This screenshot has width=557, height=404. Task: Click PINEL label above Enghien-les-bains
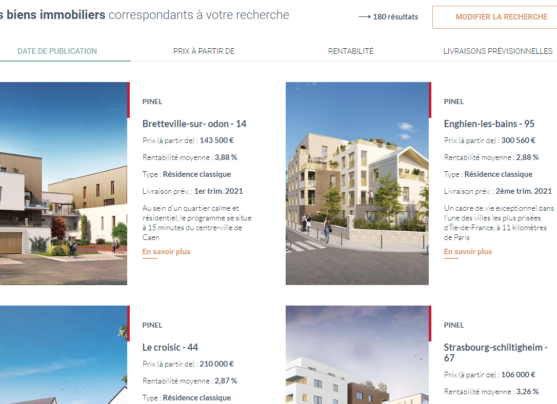pos(454,102)
